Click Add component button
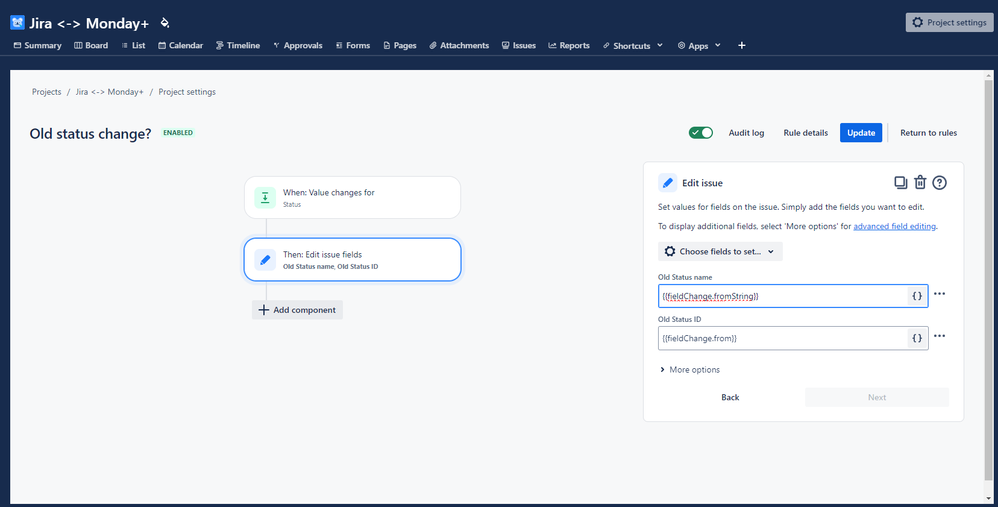 click(297, 310)
